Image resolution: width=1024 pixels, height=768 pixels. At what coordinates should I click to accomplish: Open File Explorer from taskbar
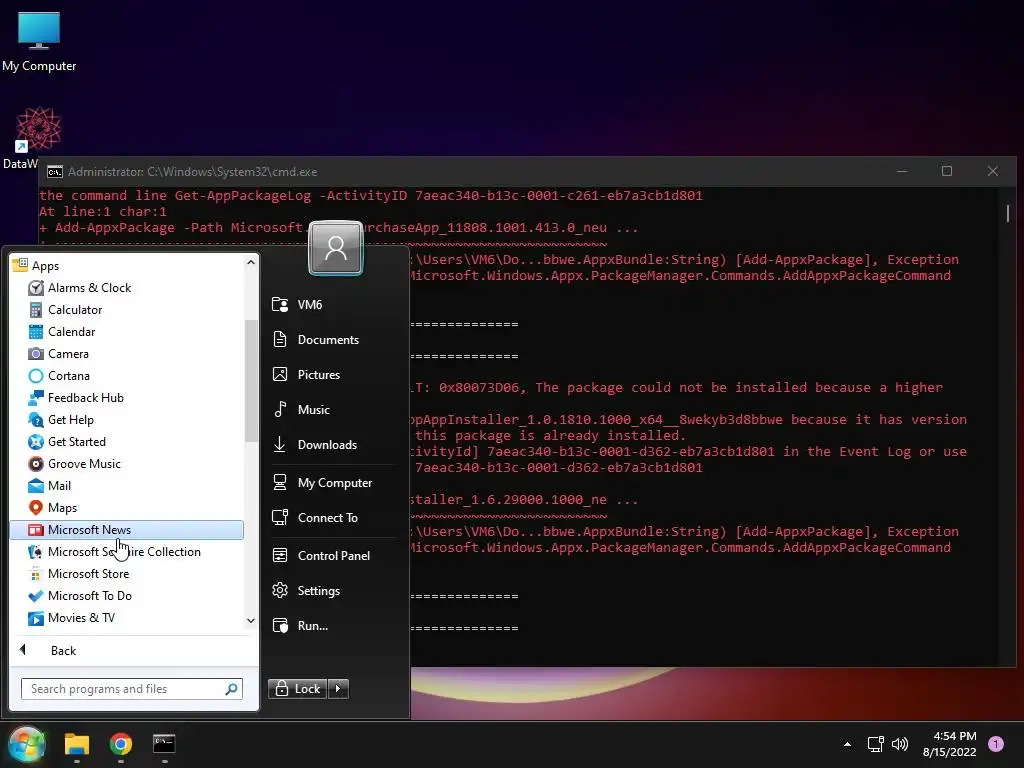76,744
